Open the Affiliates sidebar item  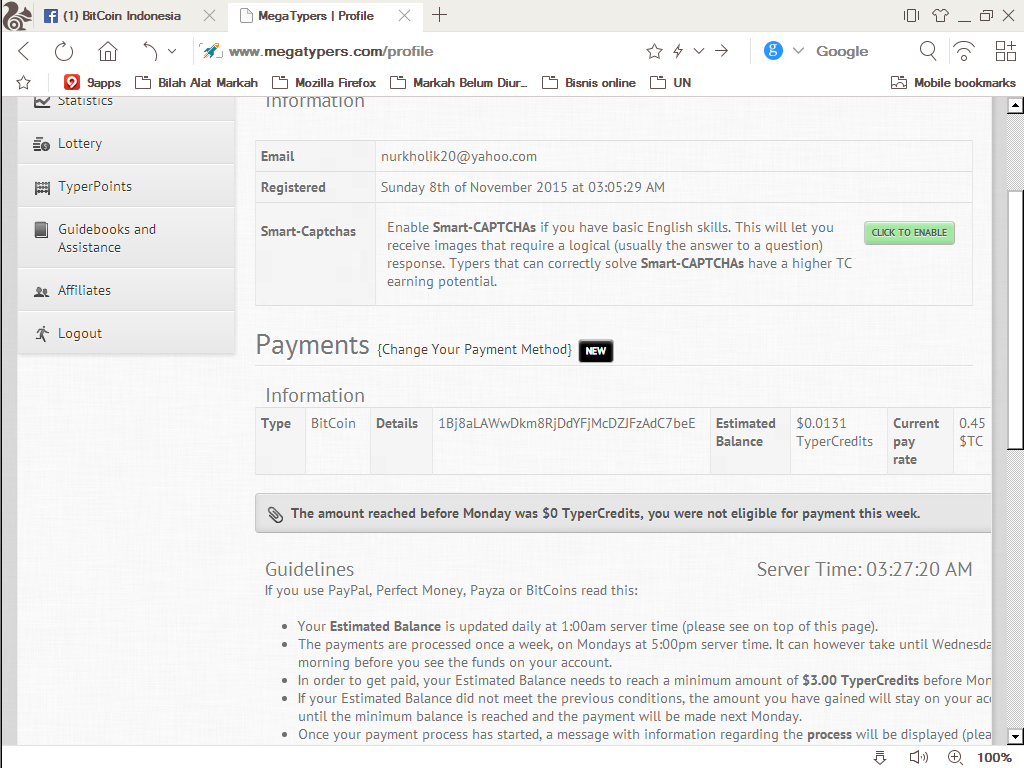[x=125, y=291]
